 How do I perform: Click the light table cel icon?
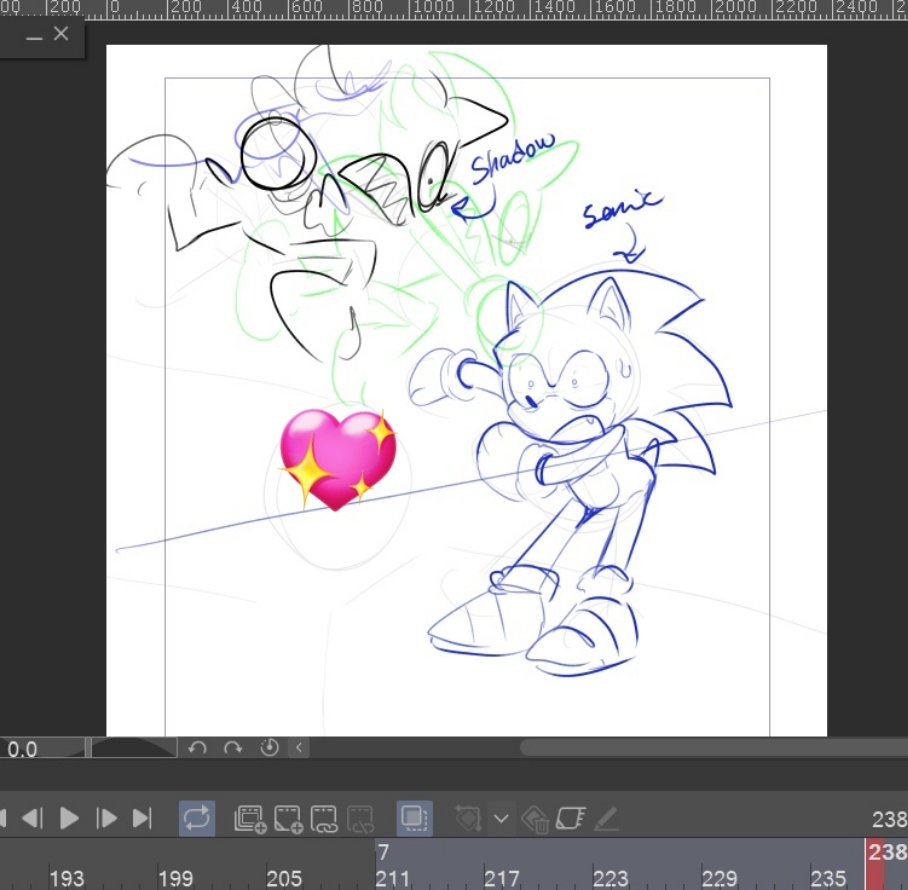[x=570, y=819]
